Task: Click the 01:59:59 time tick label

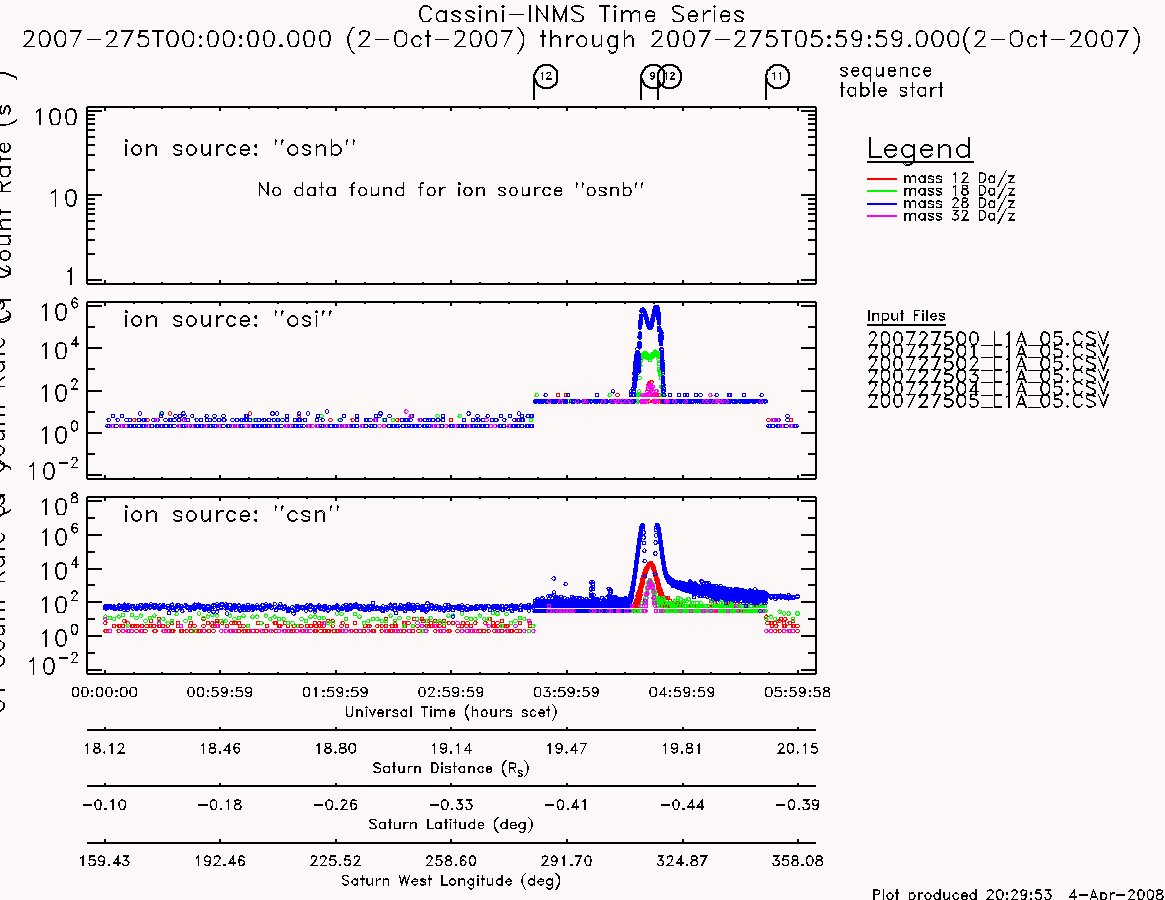Action: click(x=335, y=692)
